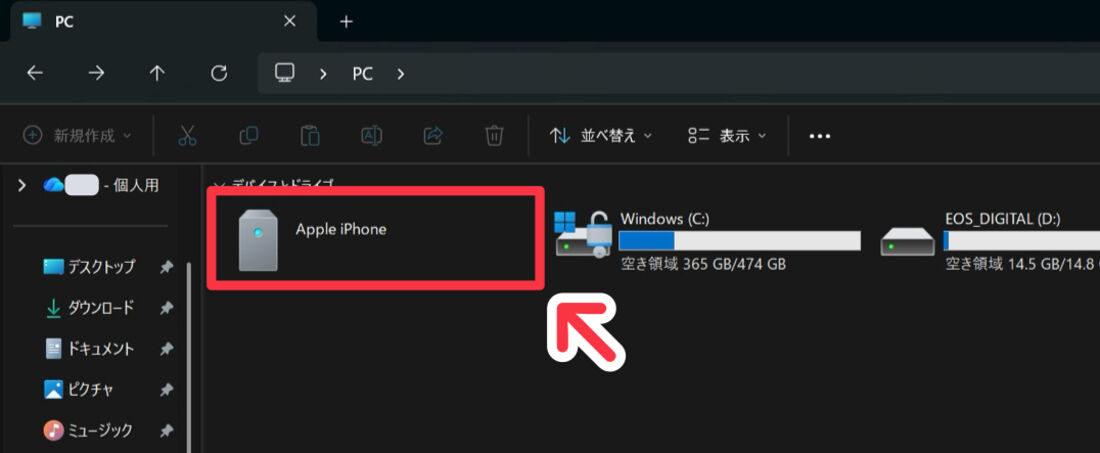Unpin ピクチャ via its pin icon
Image resolution: width=1100 pixels, height=453 pixels.
click(x=166, y=389)
